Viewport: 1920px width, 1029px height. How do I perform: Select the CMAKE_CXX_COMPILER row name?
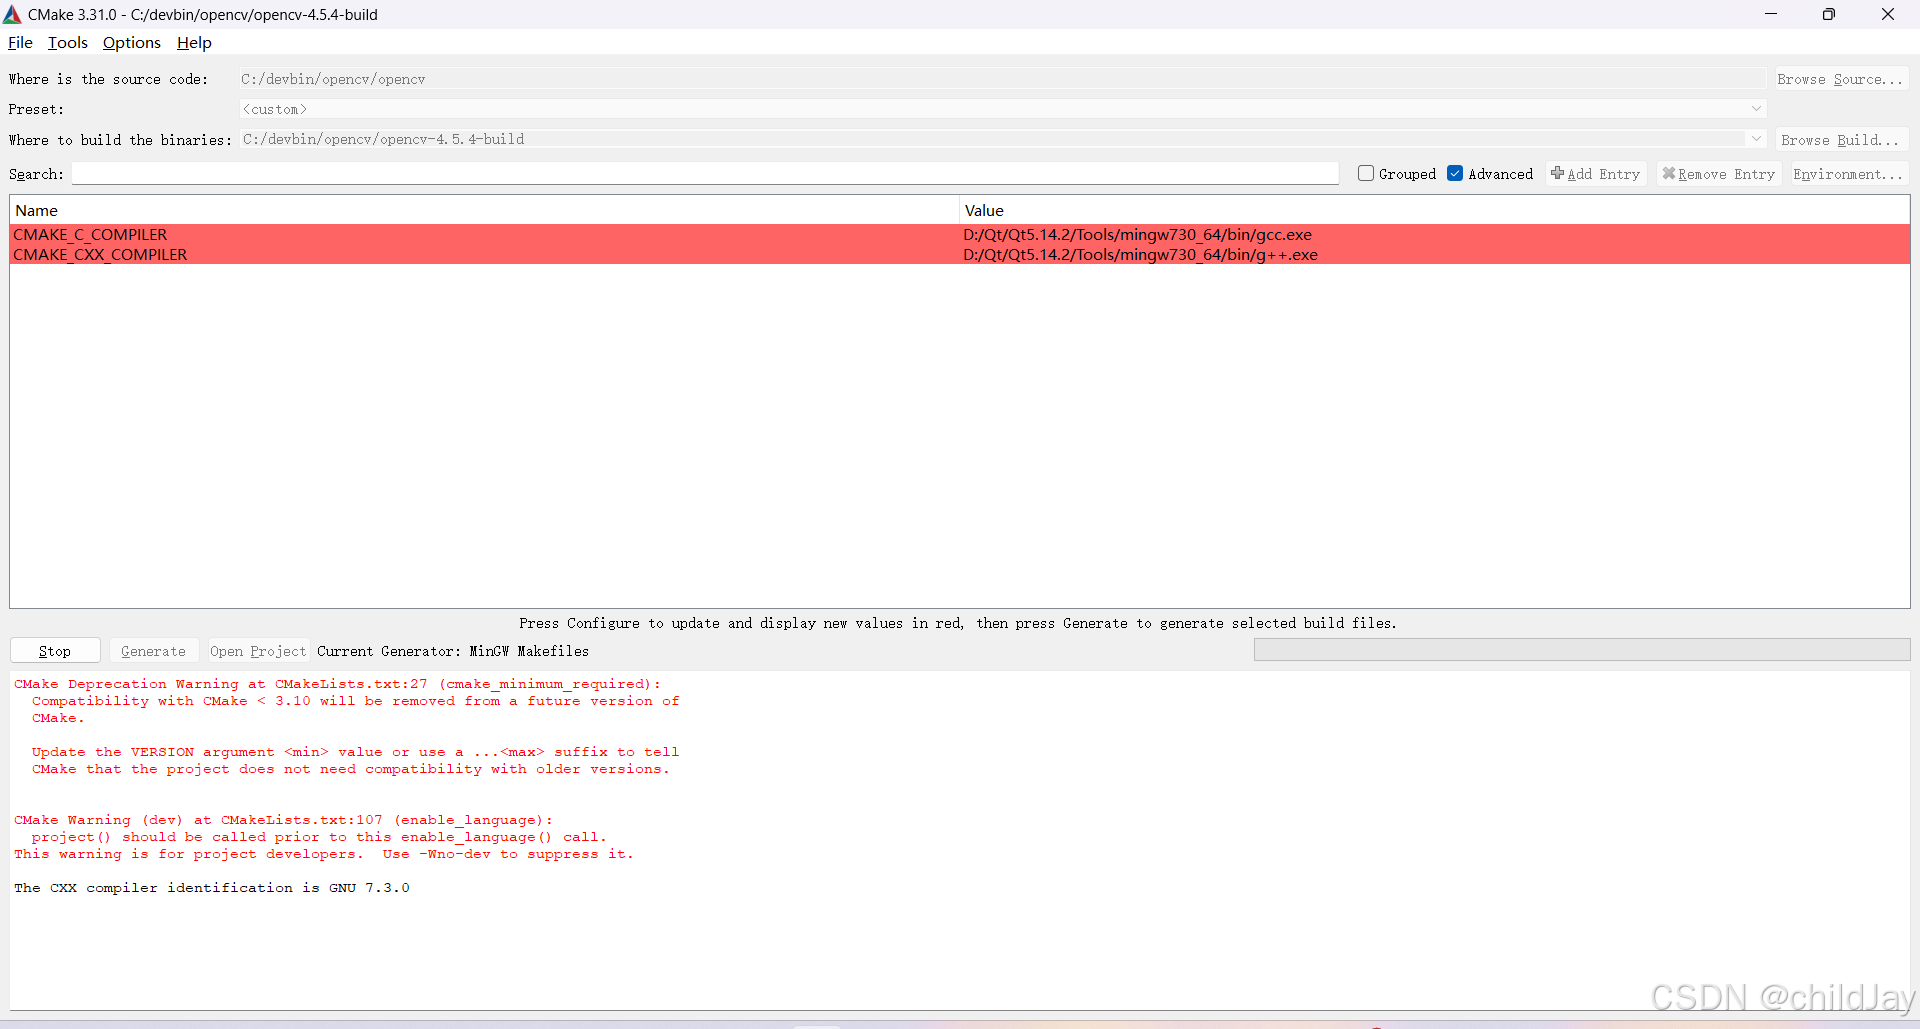pos(100,254)
